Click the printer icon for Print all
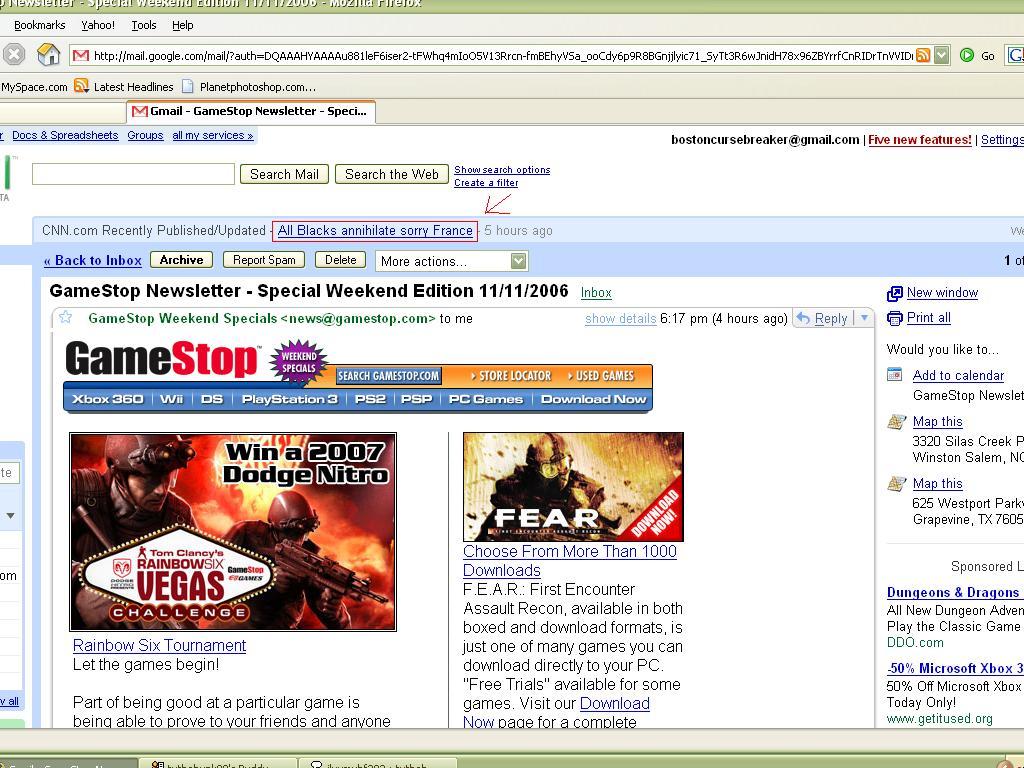The image size is (1024, 768). [x=895, y=318]
